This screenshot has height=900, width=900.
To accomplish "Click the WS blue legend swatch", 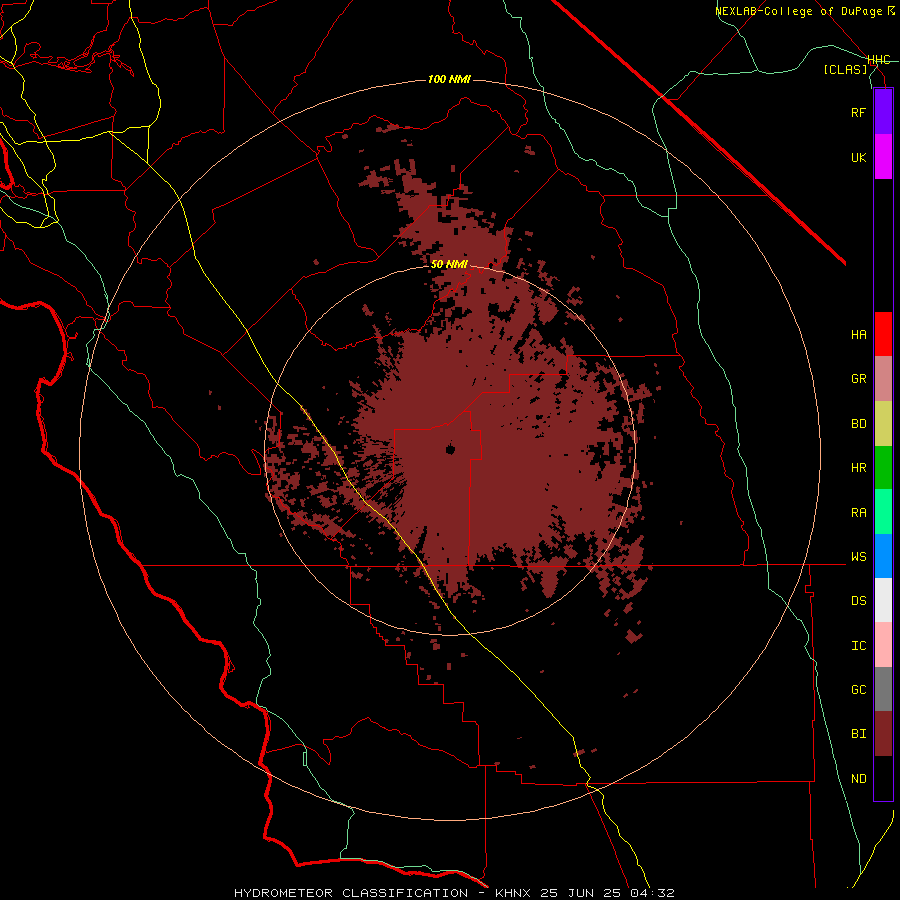I will click(x=883, y=556).
